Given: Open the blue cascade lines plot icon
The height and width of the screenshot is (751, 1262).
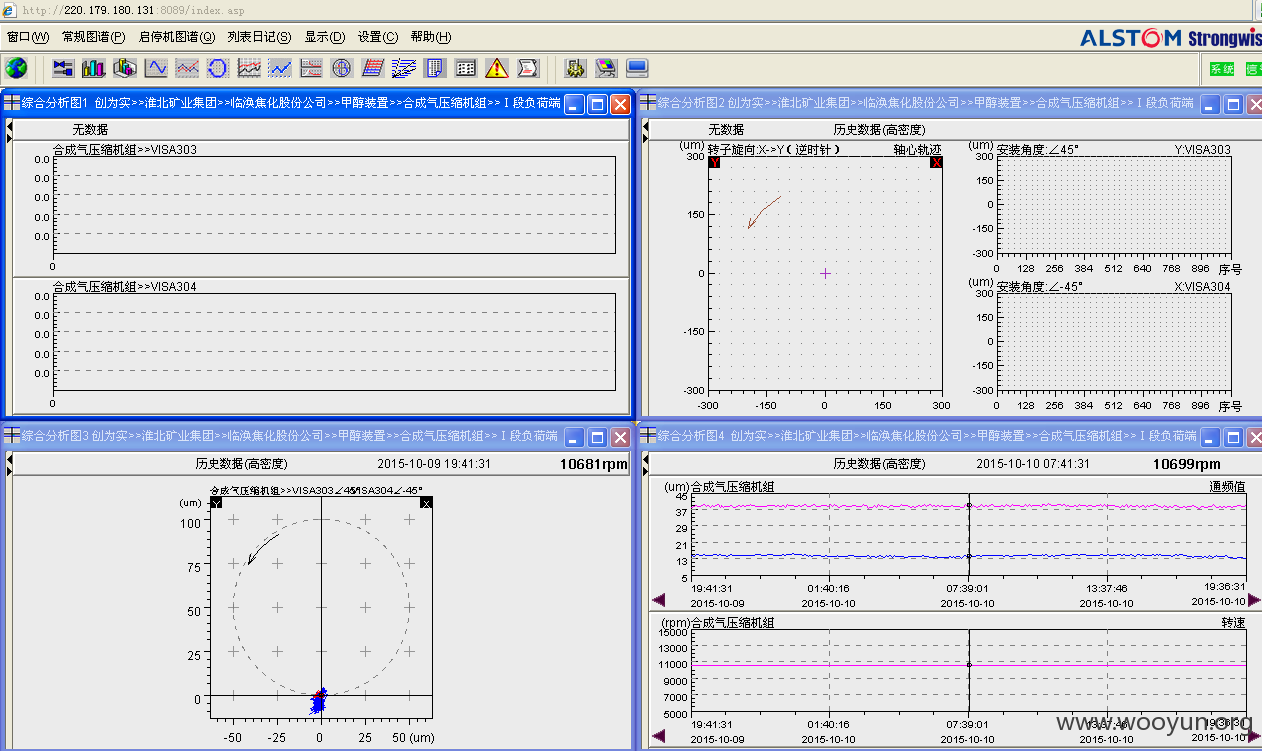Looking at the screenshot, I should (x=404, y=68).
